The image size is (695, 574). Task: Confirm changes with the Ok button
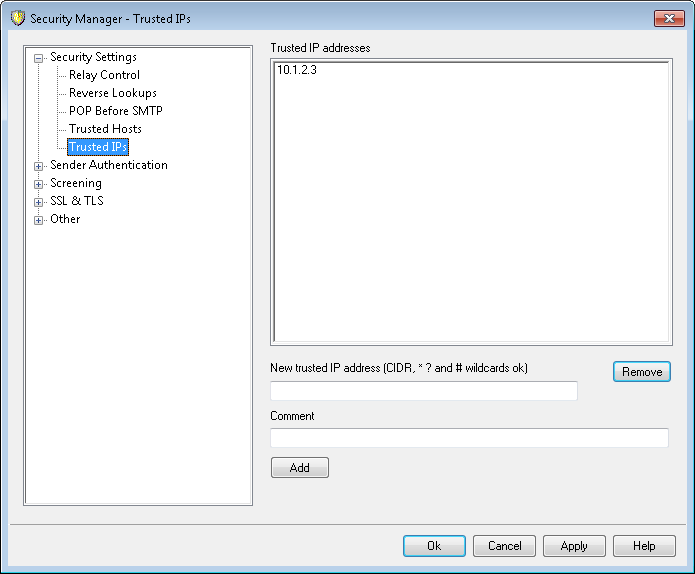point(434,546)
